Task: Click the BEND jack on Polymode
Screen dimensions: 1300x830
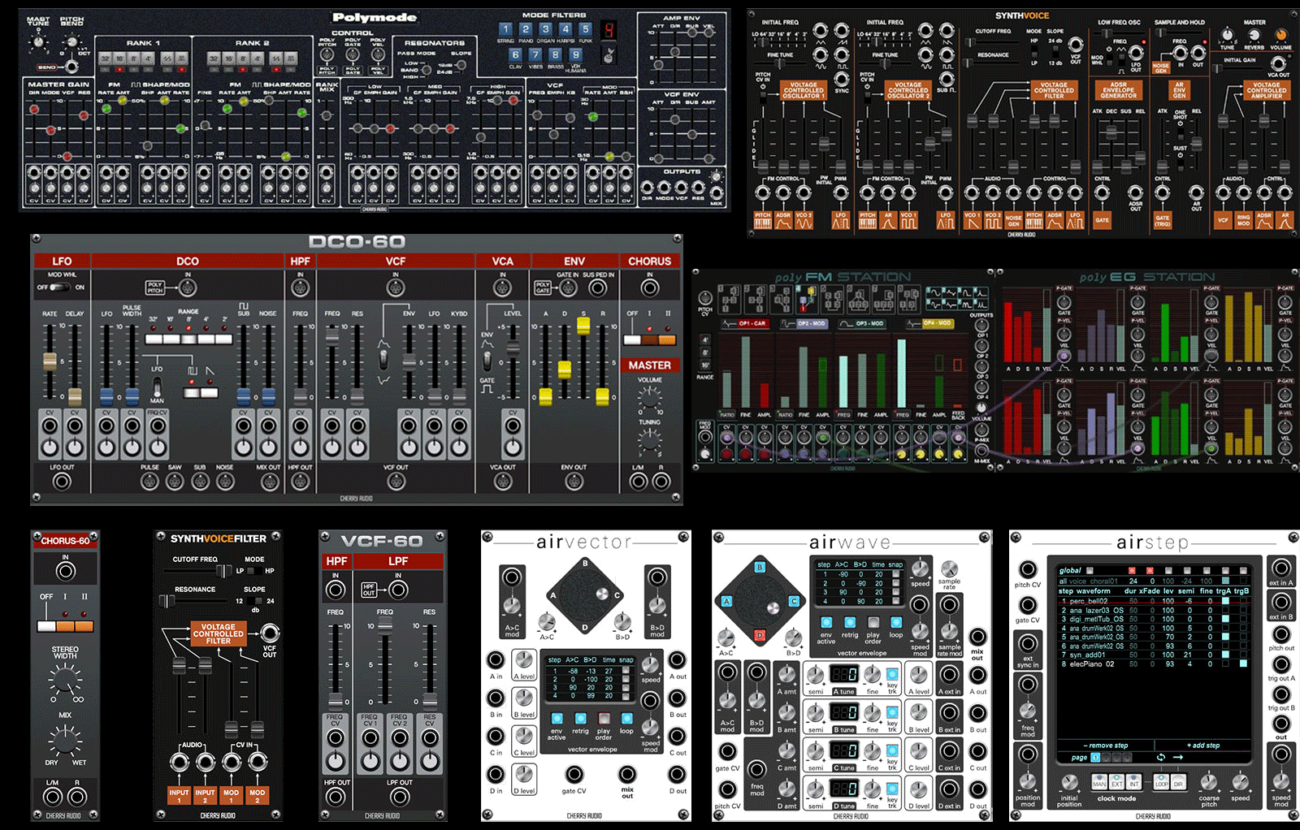Action: click(72, 66)
